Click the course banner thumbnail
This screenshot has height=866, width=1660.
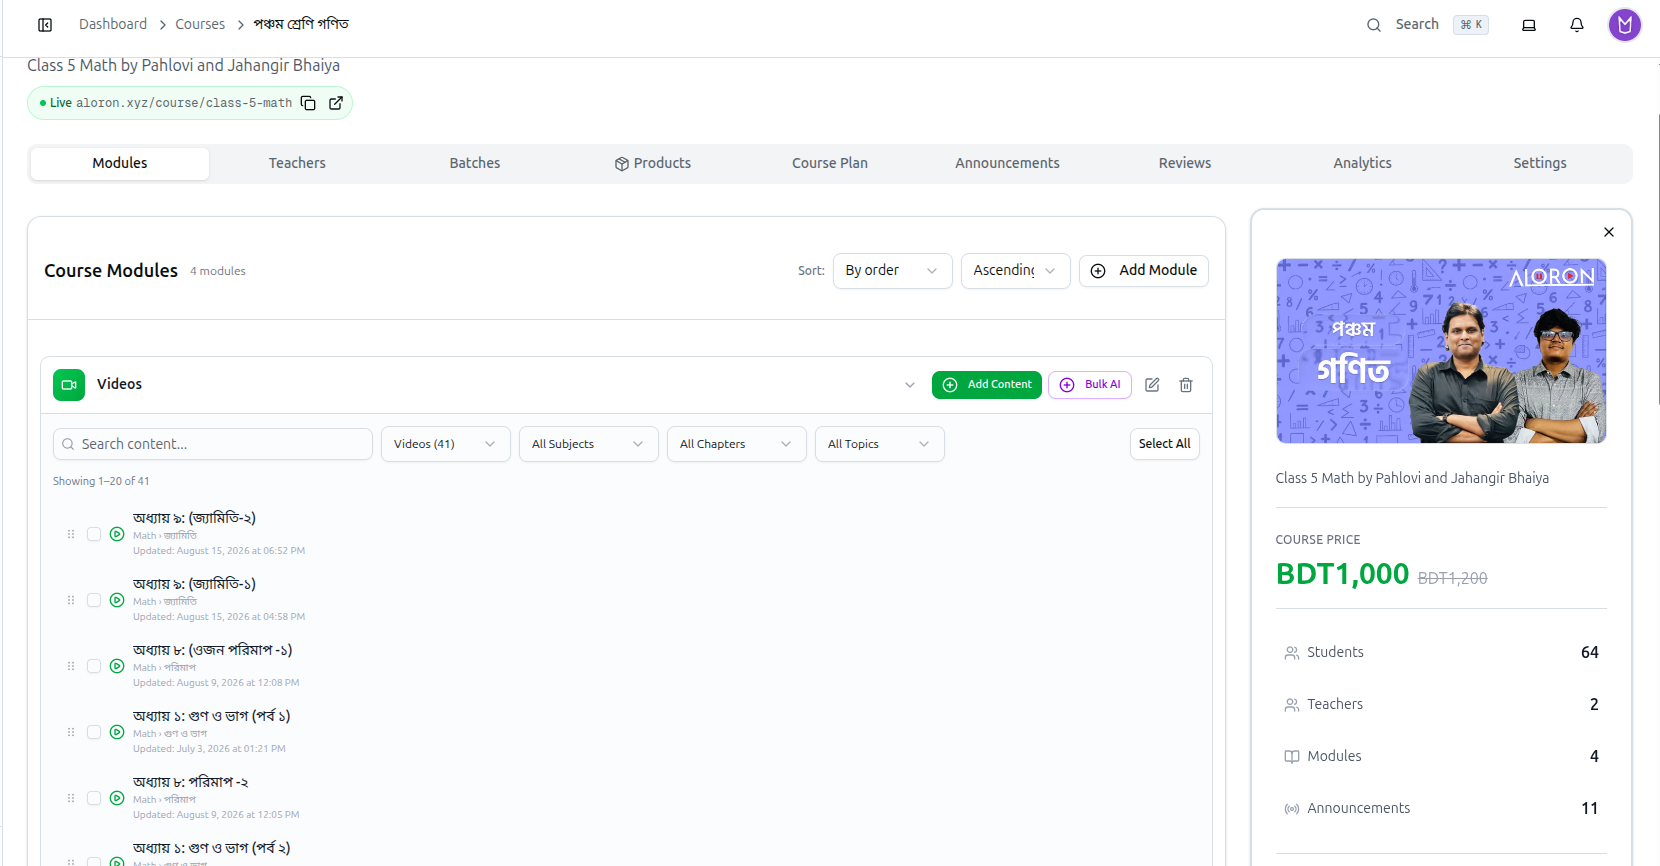pos(1441,351)
